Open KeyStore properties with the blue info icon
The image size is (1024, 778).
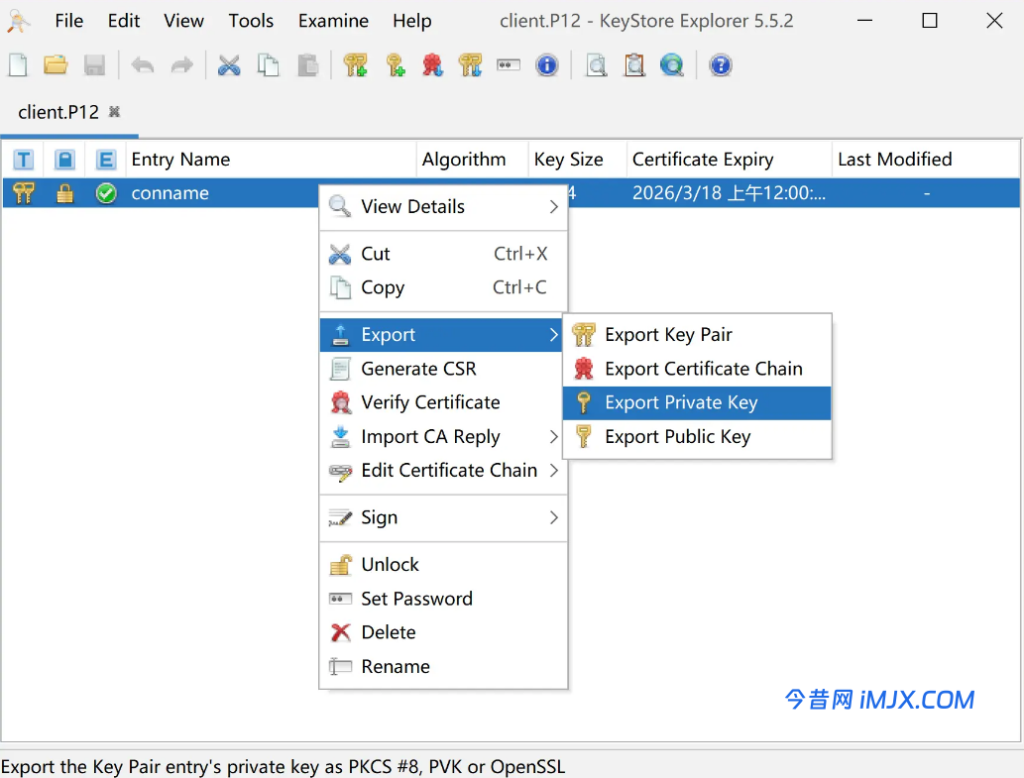click(547, 65)
